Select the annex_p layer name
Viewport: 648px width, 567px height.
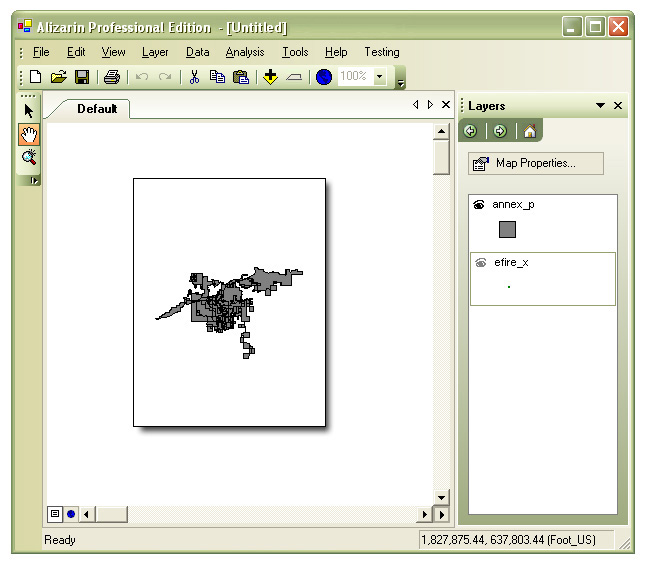pyautogui.click(x=513, y=205)
